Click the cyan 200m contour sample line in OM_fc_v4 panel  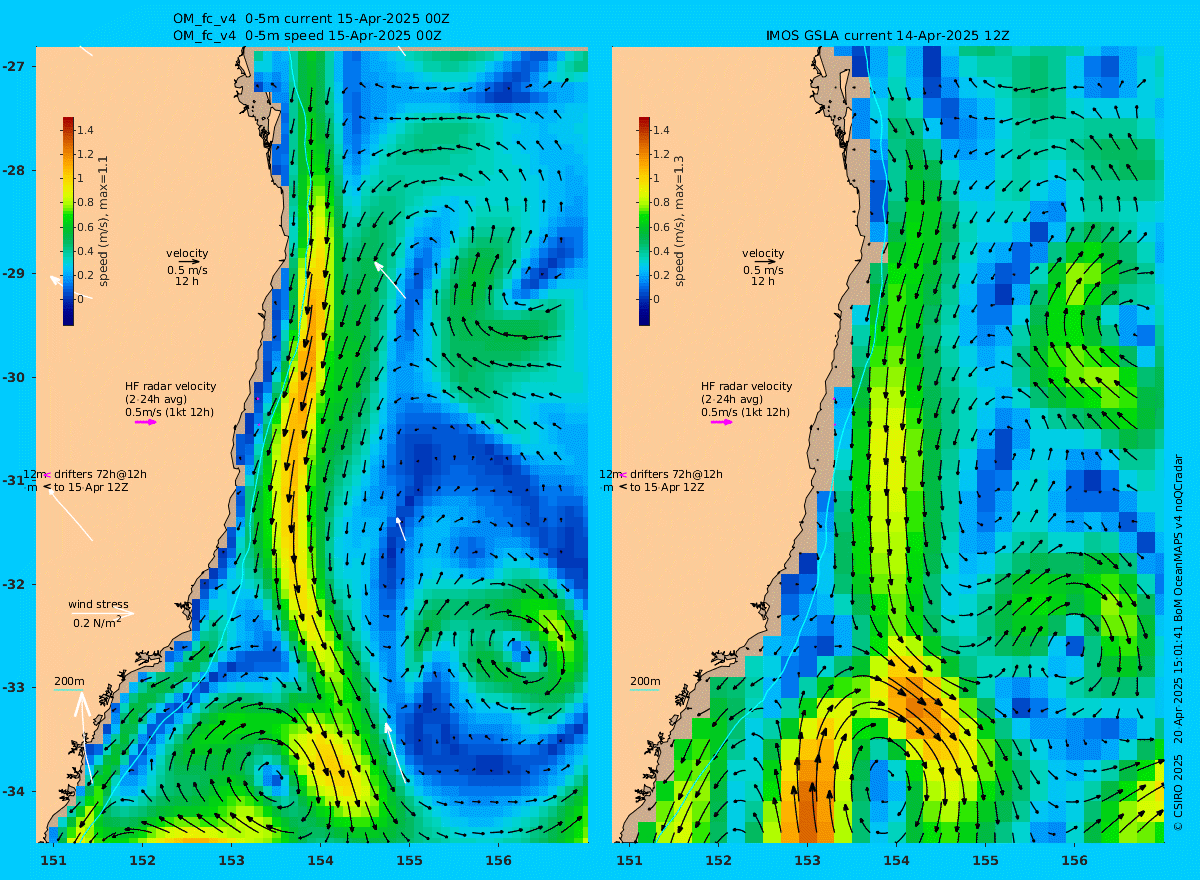click(x=69, y=690)
